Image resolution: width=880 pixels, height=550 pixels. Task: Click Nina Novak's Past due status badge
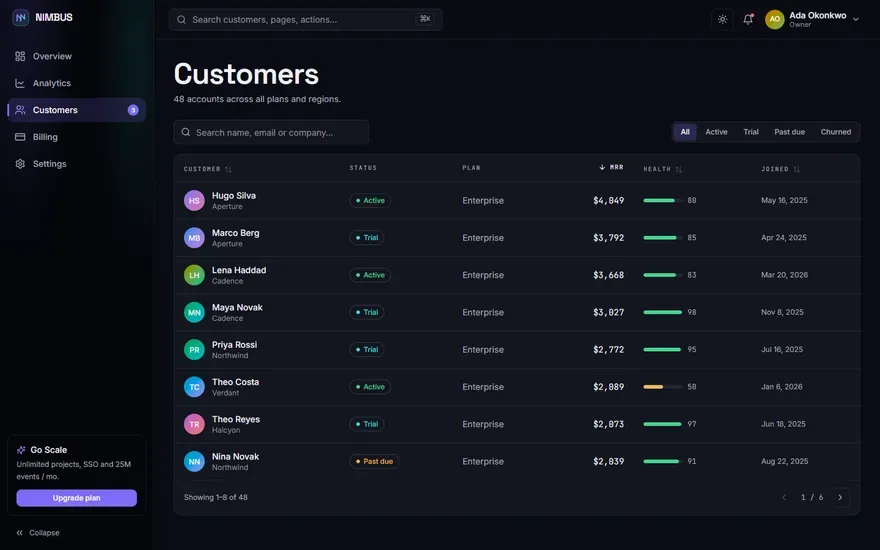[x=374, y=461]
